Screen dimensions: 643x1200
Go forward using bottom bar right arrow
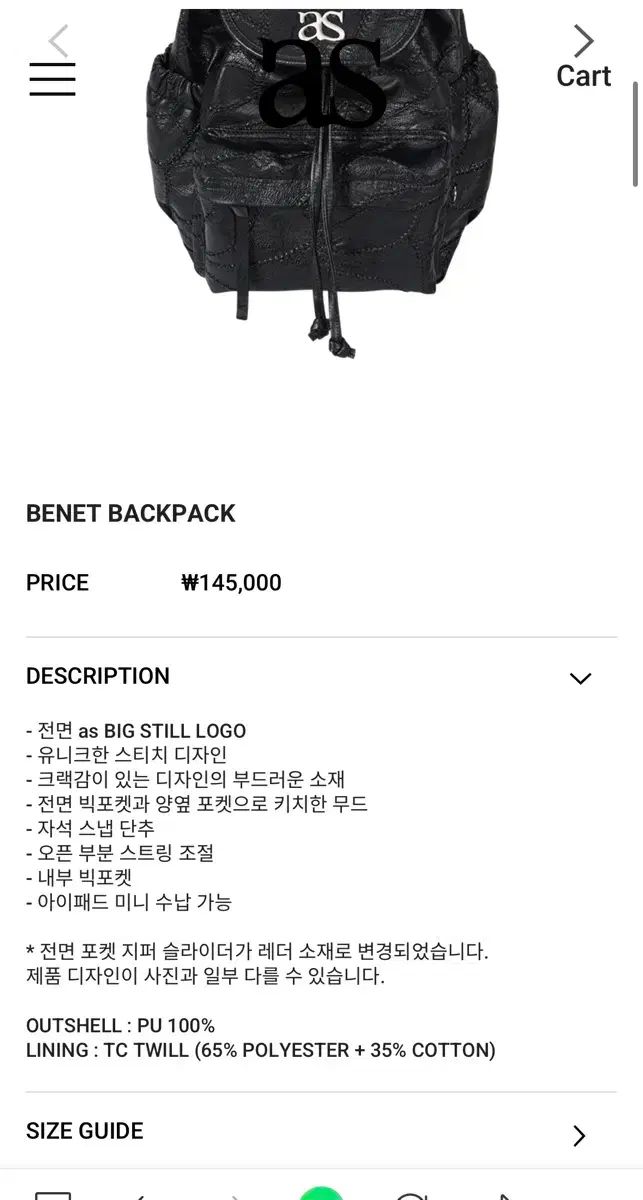click(236, 1195)
